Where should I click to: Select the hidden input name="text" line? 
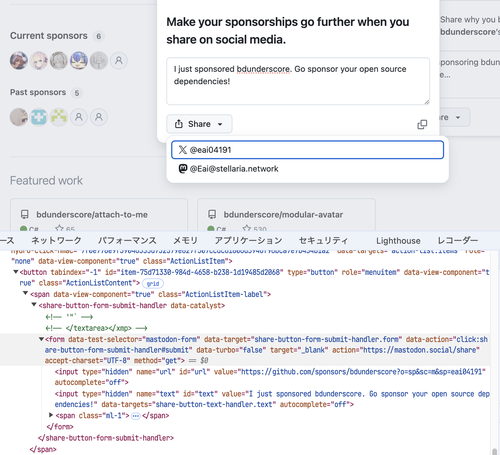coord(272,399)
